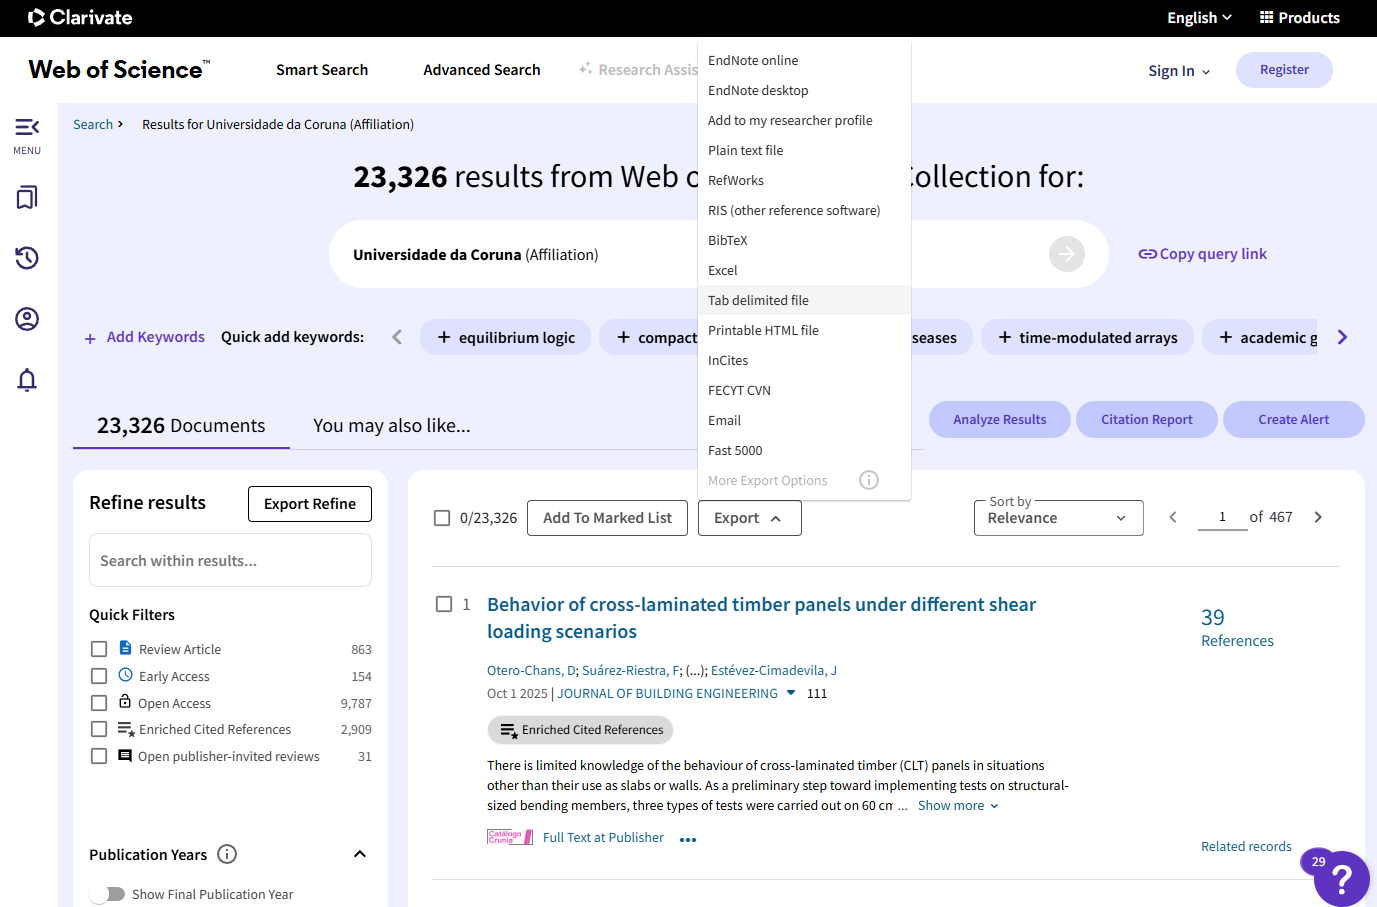
Task: Click the Search within results field
Action: 230,561
